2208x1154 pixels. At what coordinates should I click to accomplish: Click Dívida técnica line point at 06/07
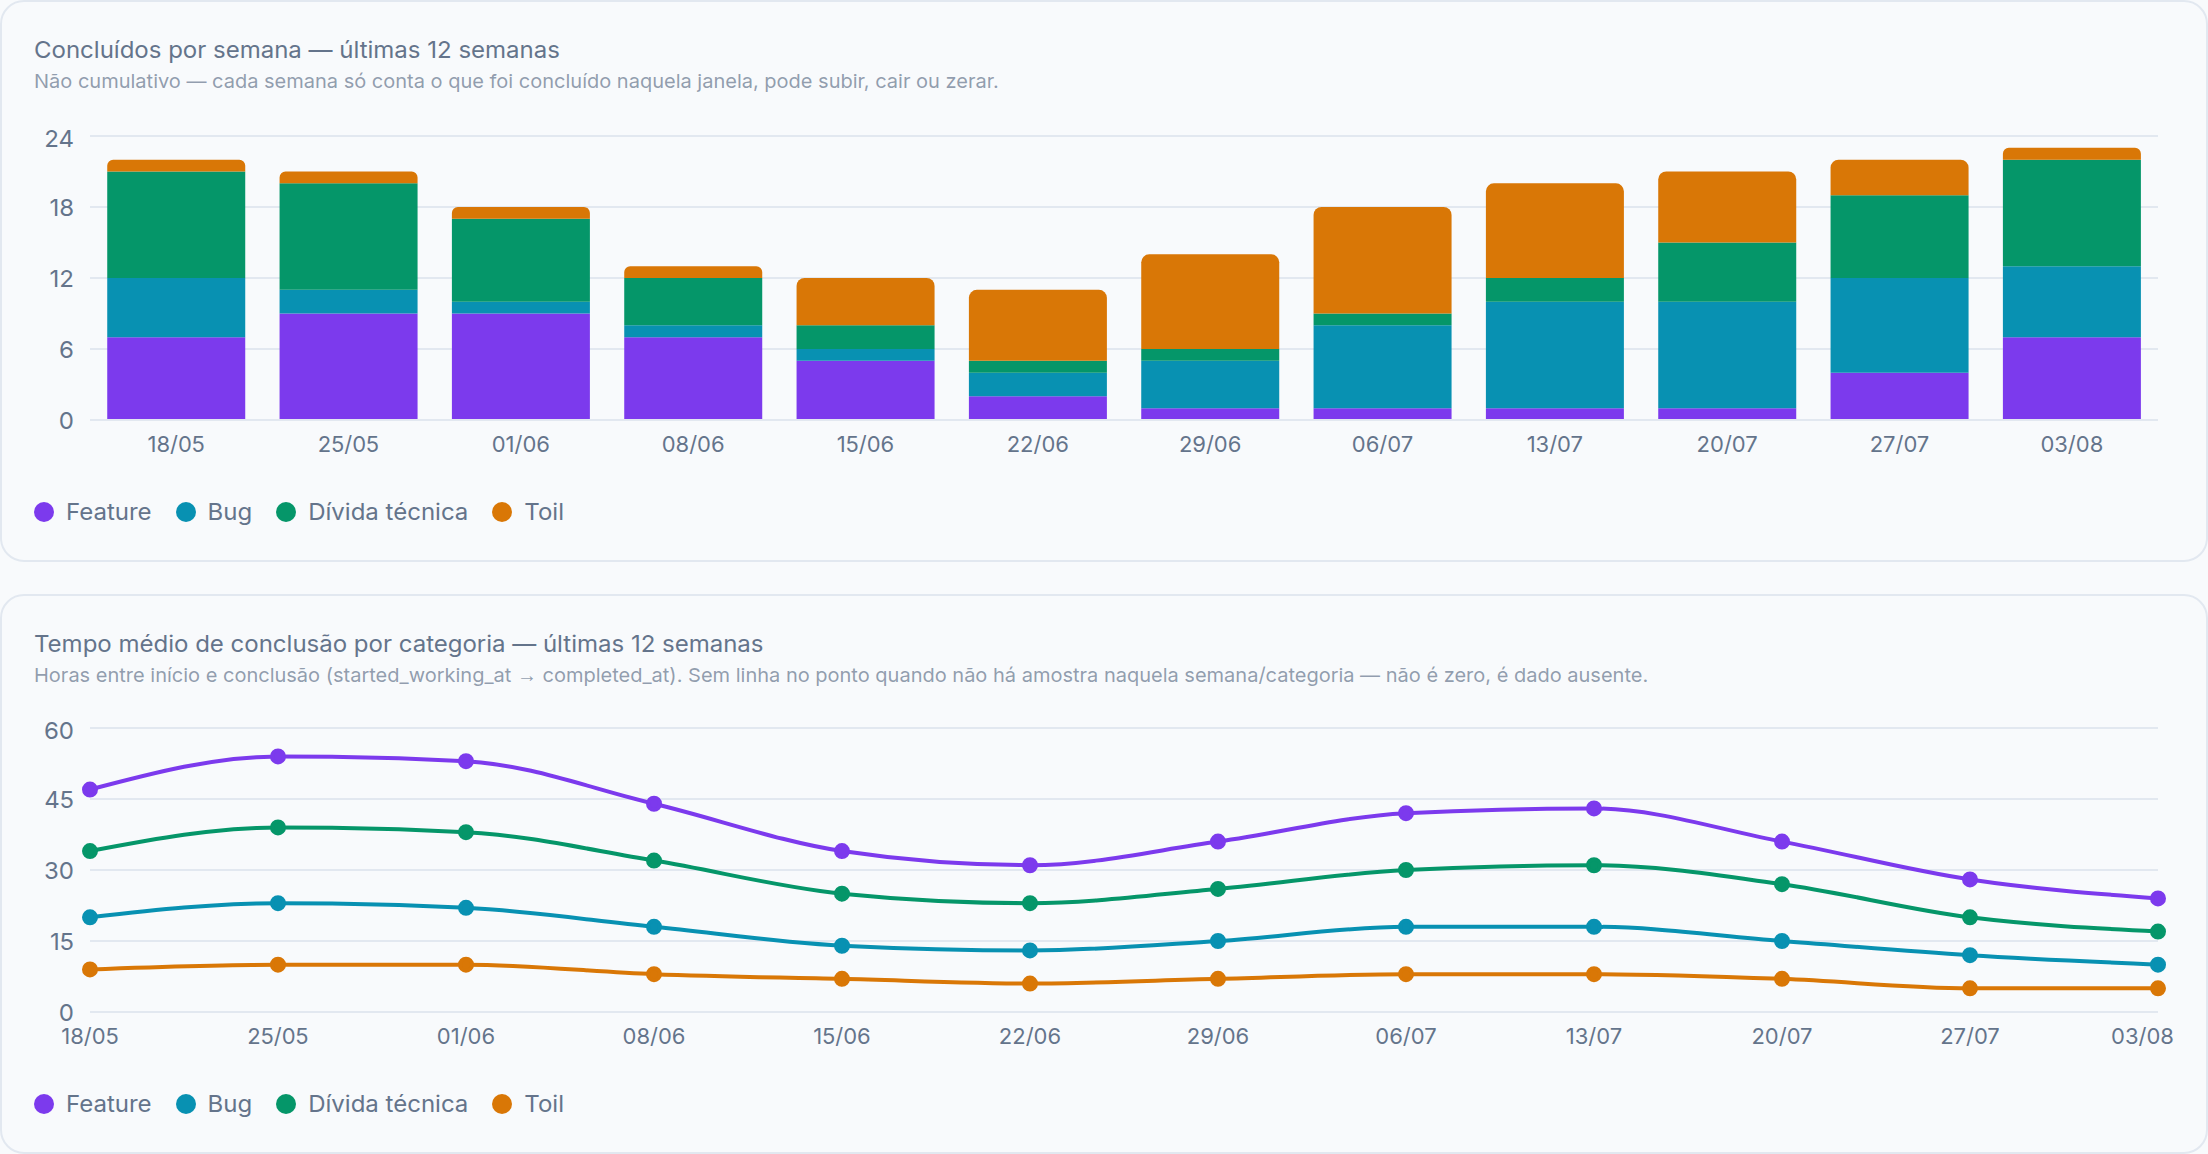1406,870
